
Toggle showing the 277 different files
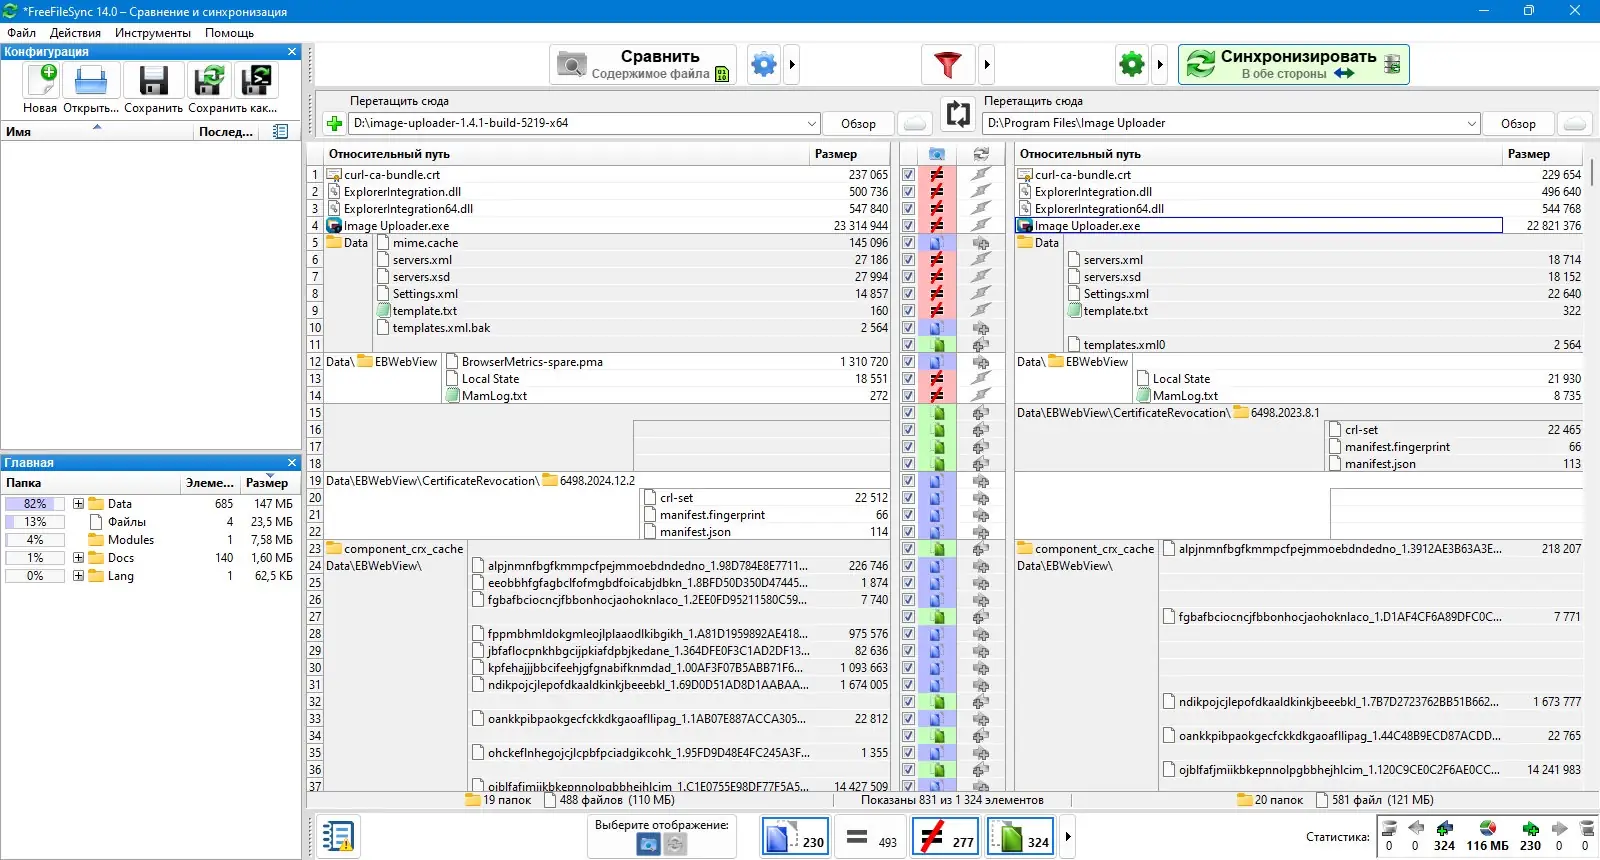(x=948, y=837)
